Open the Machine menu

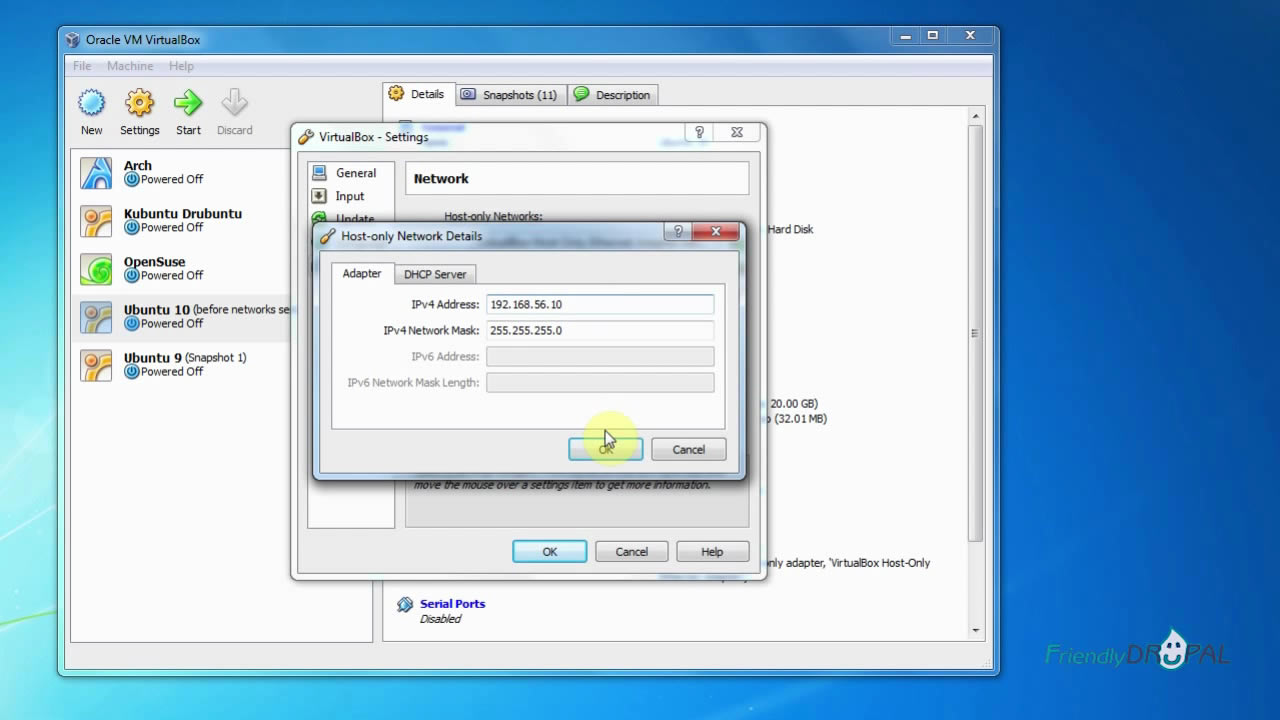(x=130, y=66)
